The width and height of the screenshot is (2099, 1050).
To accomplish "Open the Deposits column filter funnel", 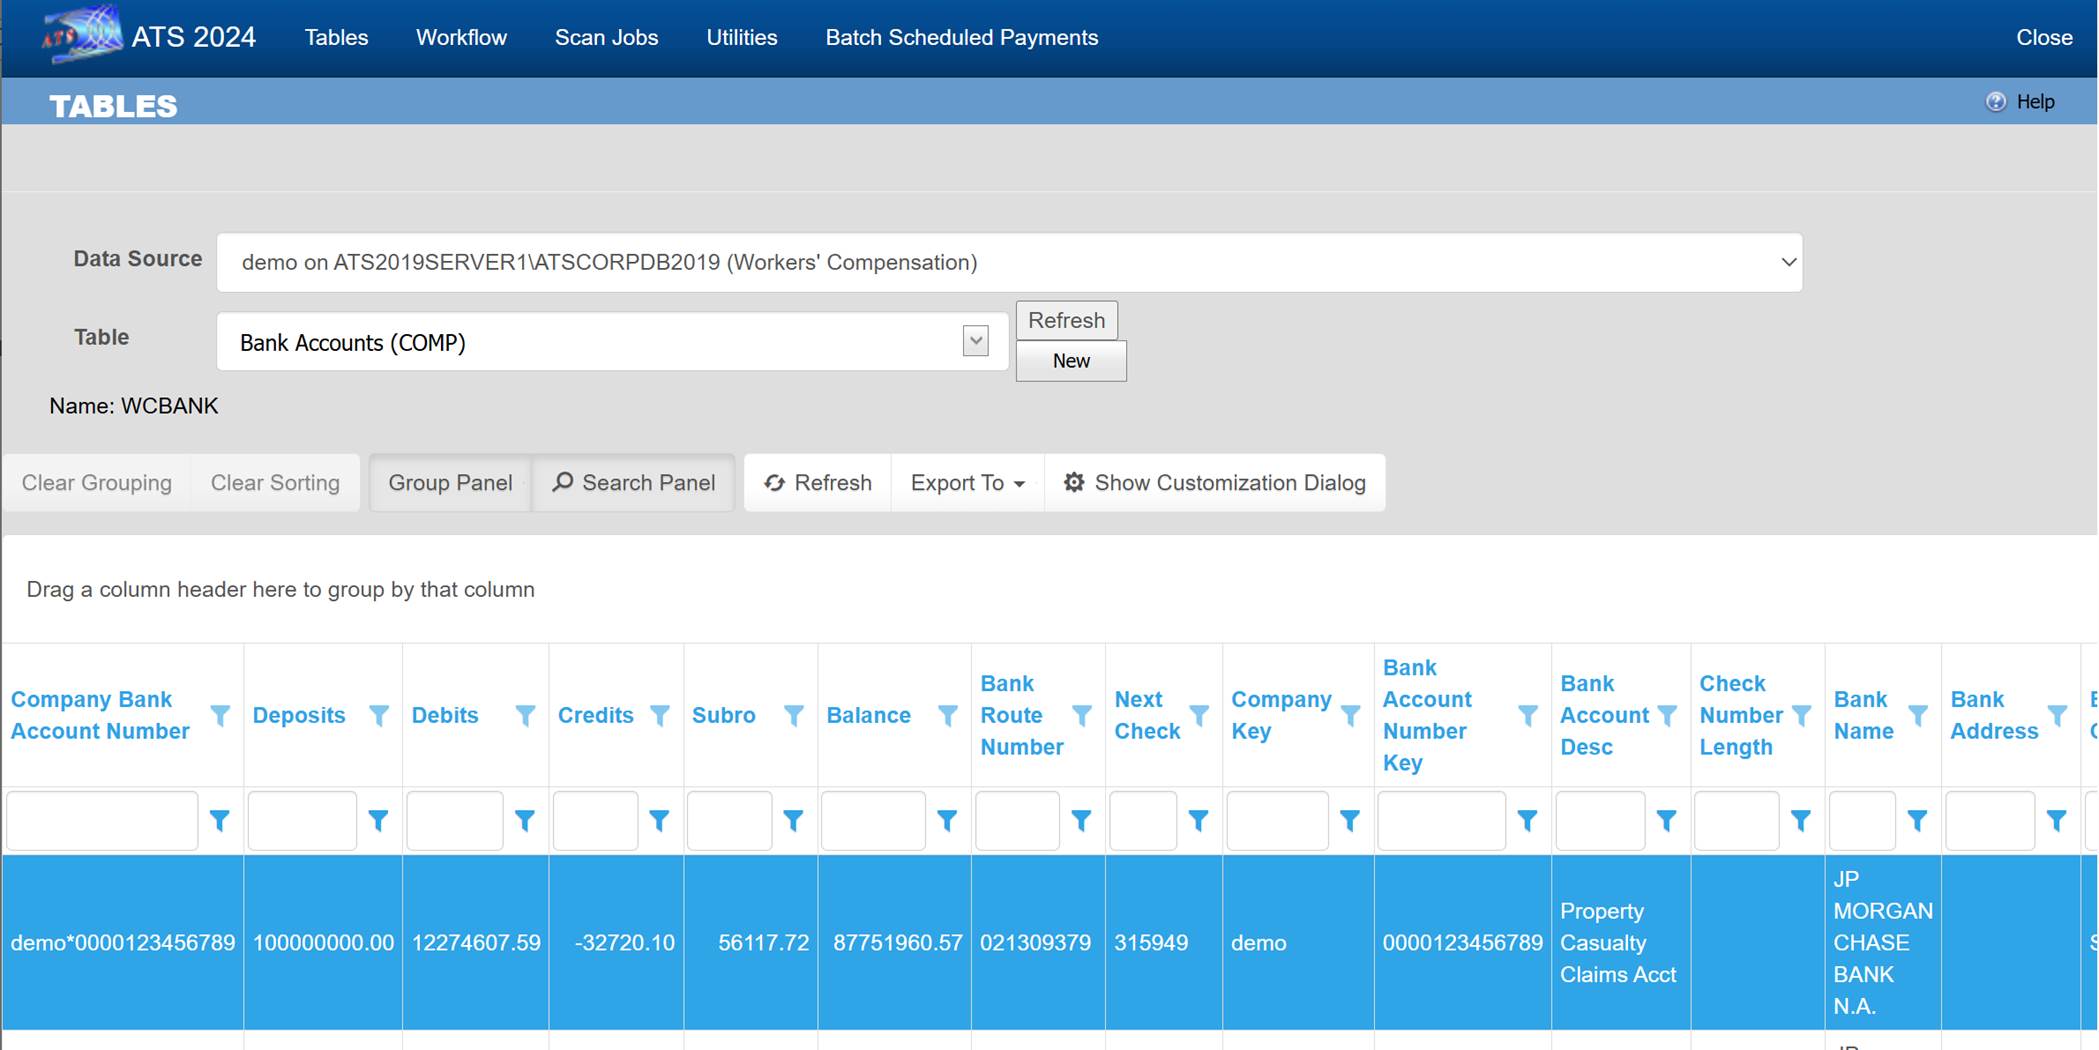I will [379, 715].
